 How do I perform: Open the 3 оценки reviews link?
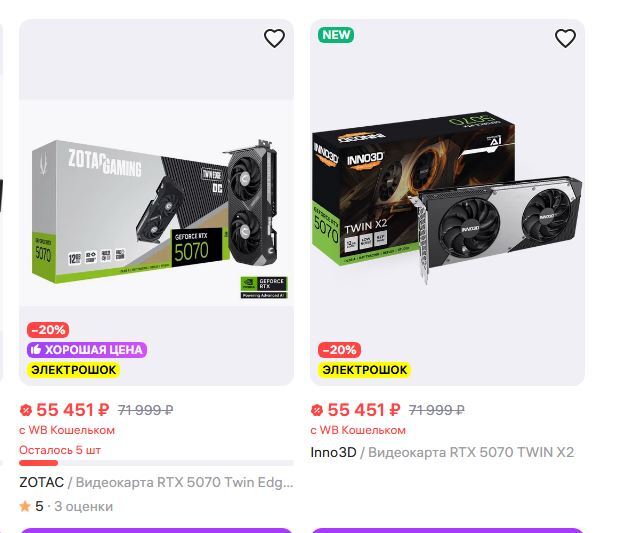coord(83,507)
